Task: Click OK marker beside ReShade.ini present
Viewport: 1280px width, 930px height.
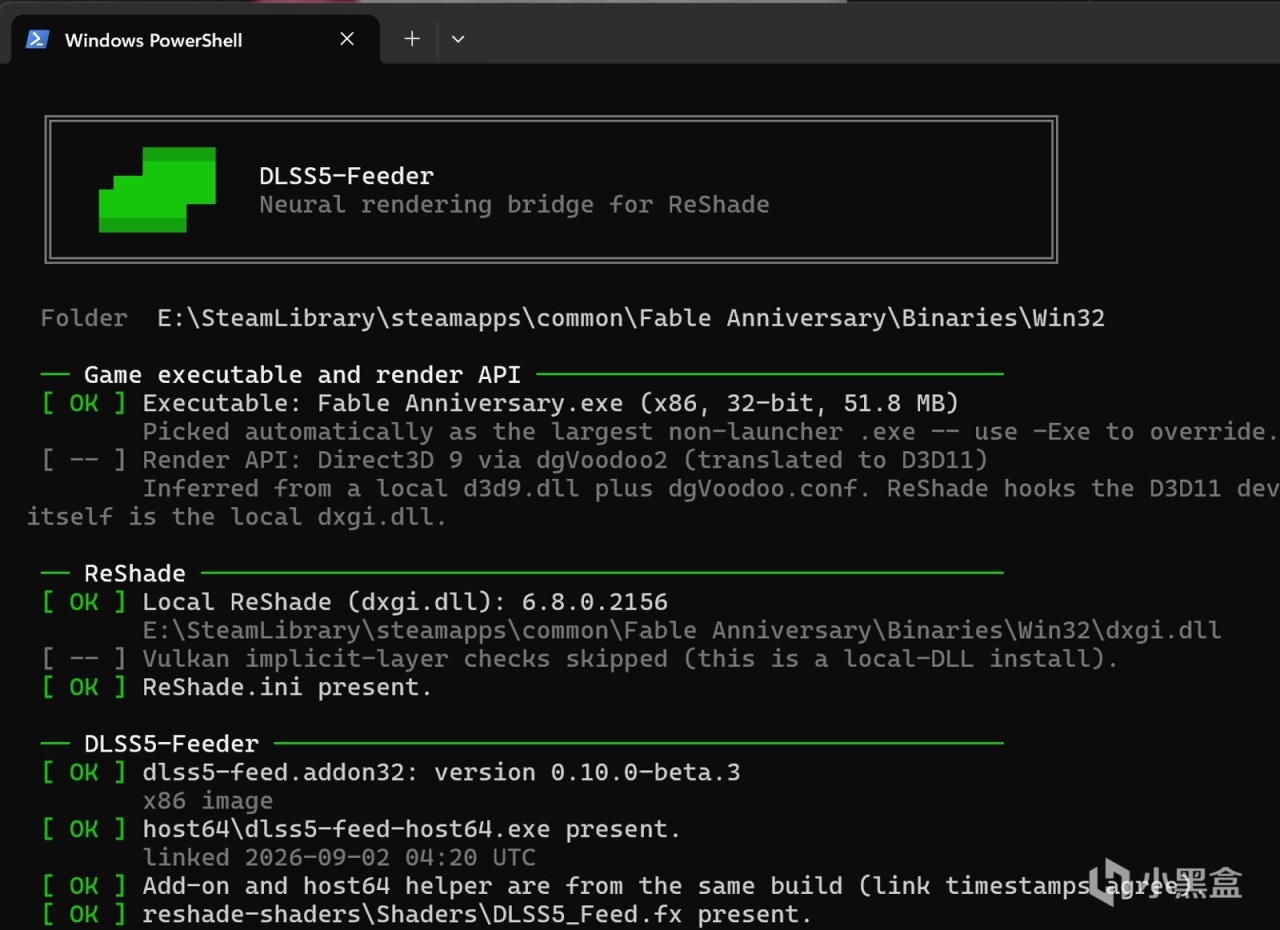Action: click(84, 688)
